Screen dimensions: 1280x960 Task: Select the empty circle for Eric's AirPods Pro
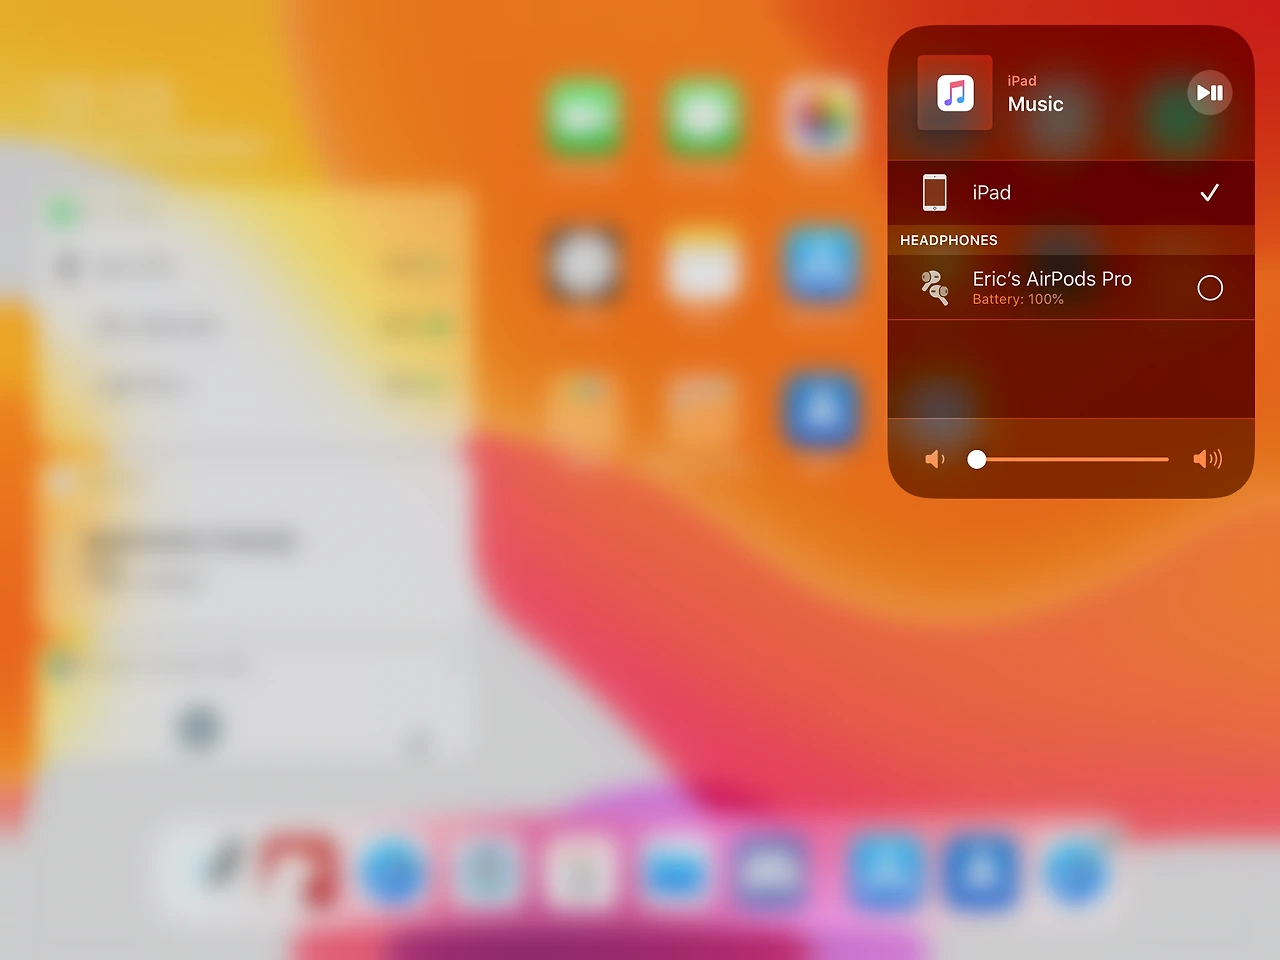click(x=1210, y=288)
